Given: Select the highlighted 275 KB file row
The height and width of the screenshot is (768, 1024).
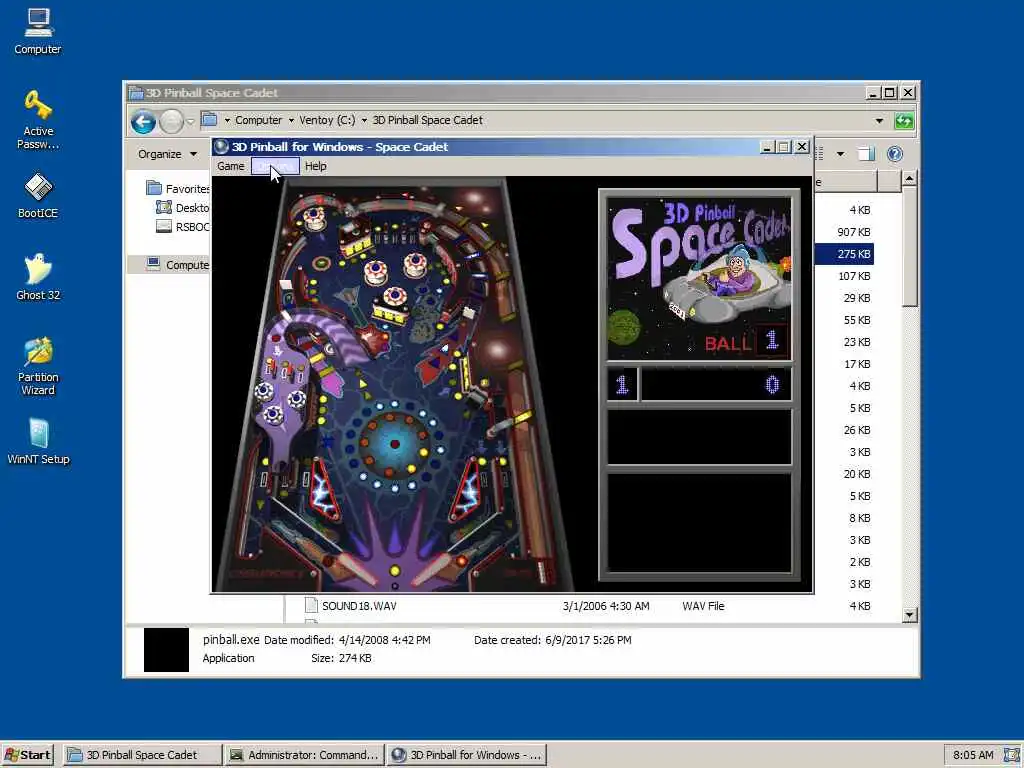Looking at the screenshot, I should 844,254.
